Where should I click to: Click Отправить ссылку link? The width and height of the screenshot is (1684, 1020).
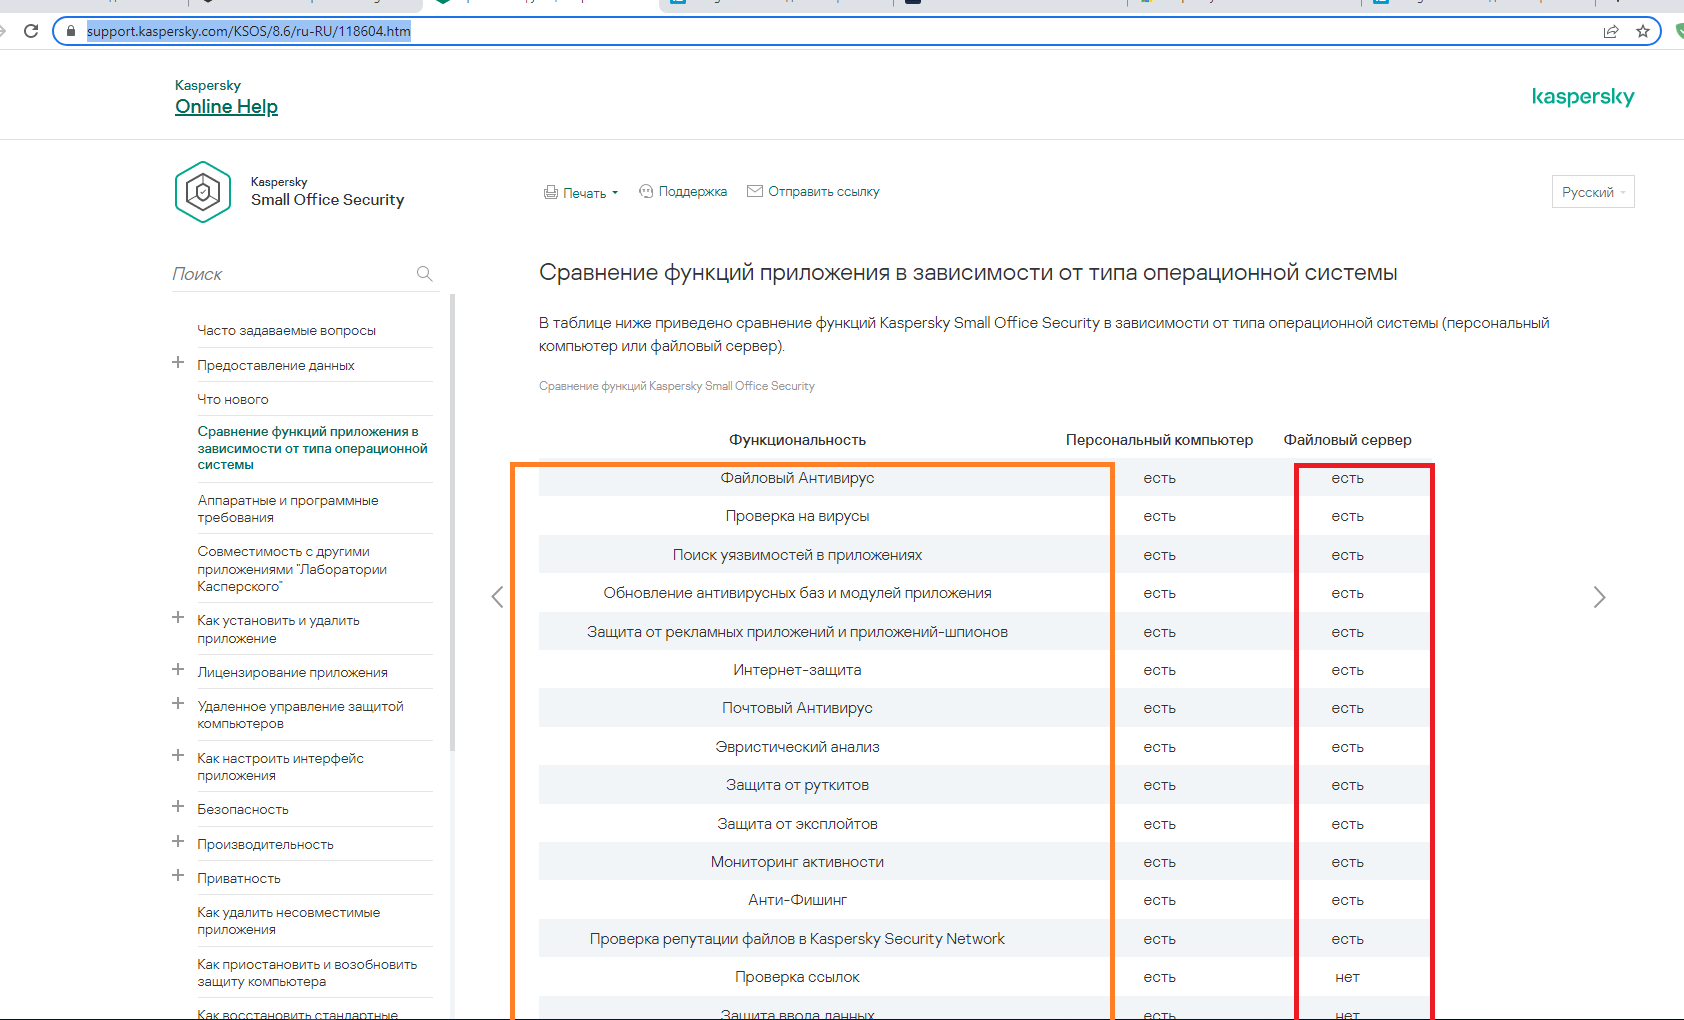(x=824, y=192)
